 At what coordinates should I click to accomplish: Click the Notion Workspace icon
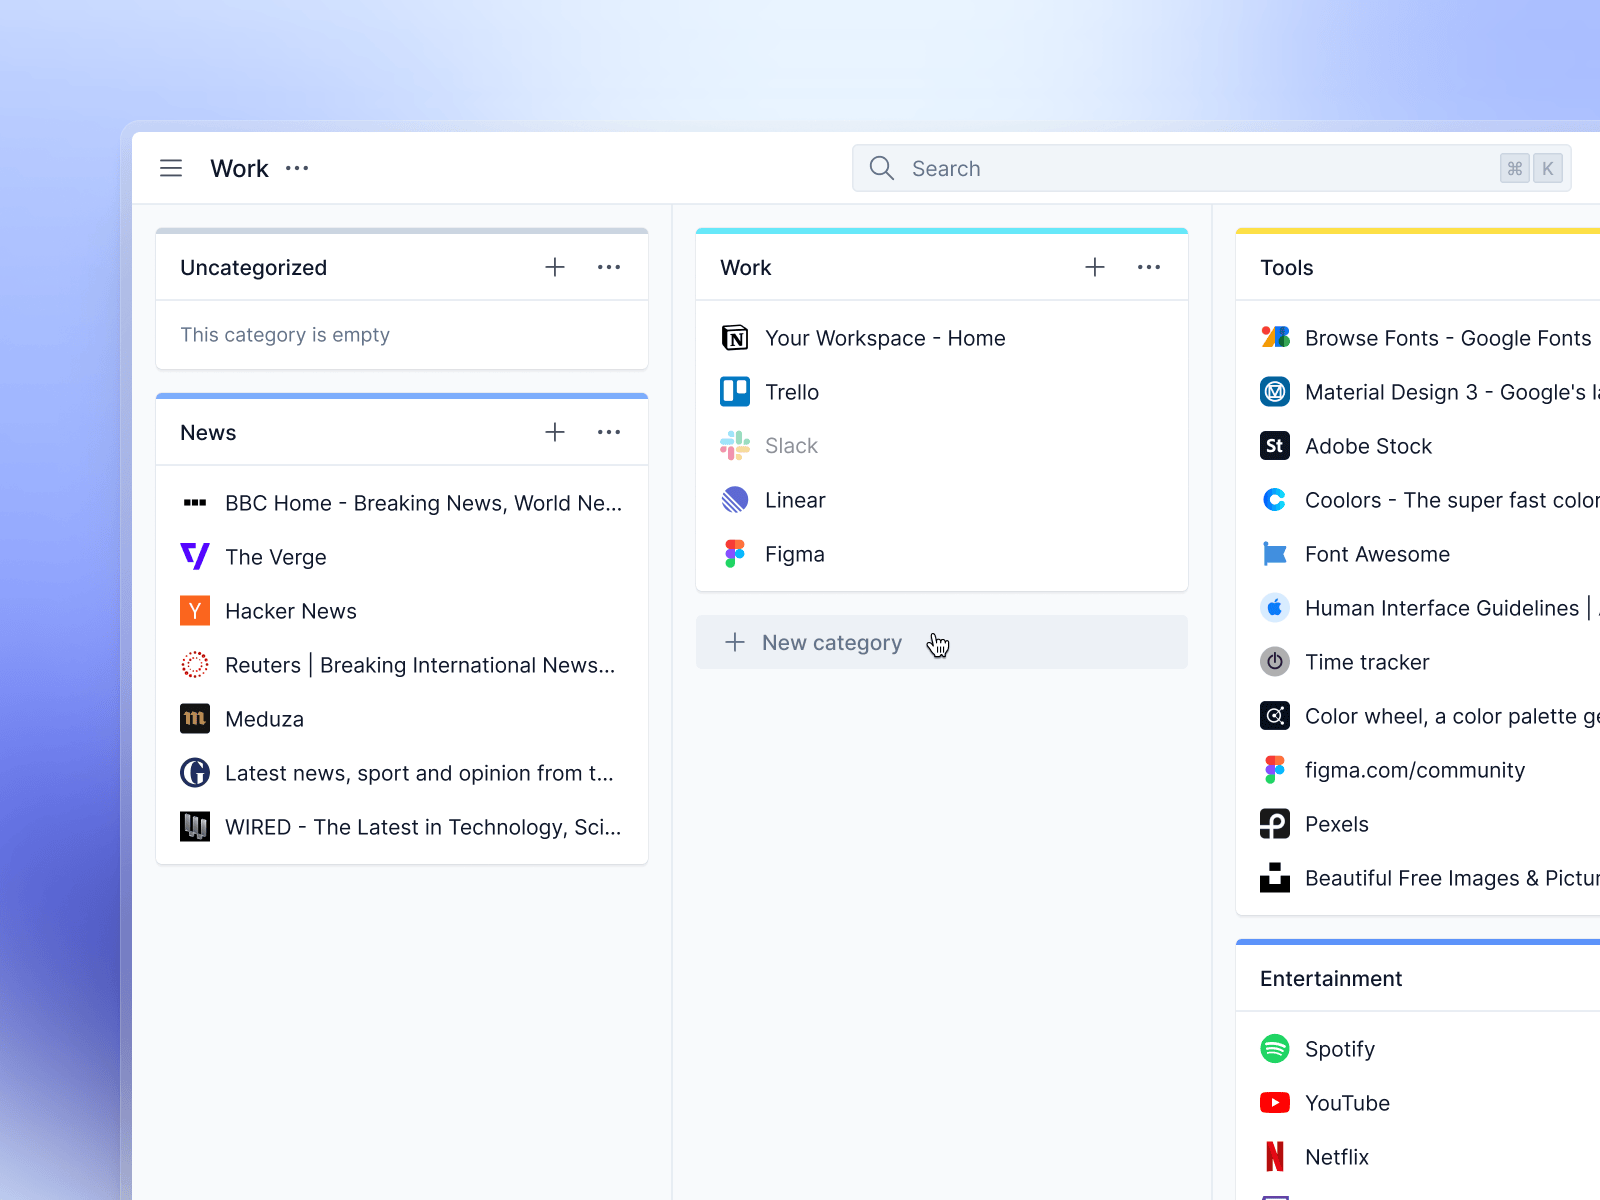[735, 338]
